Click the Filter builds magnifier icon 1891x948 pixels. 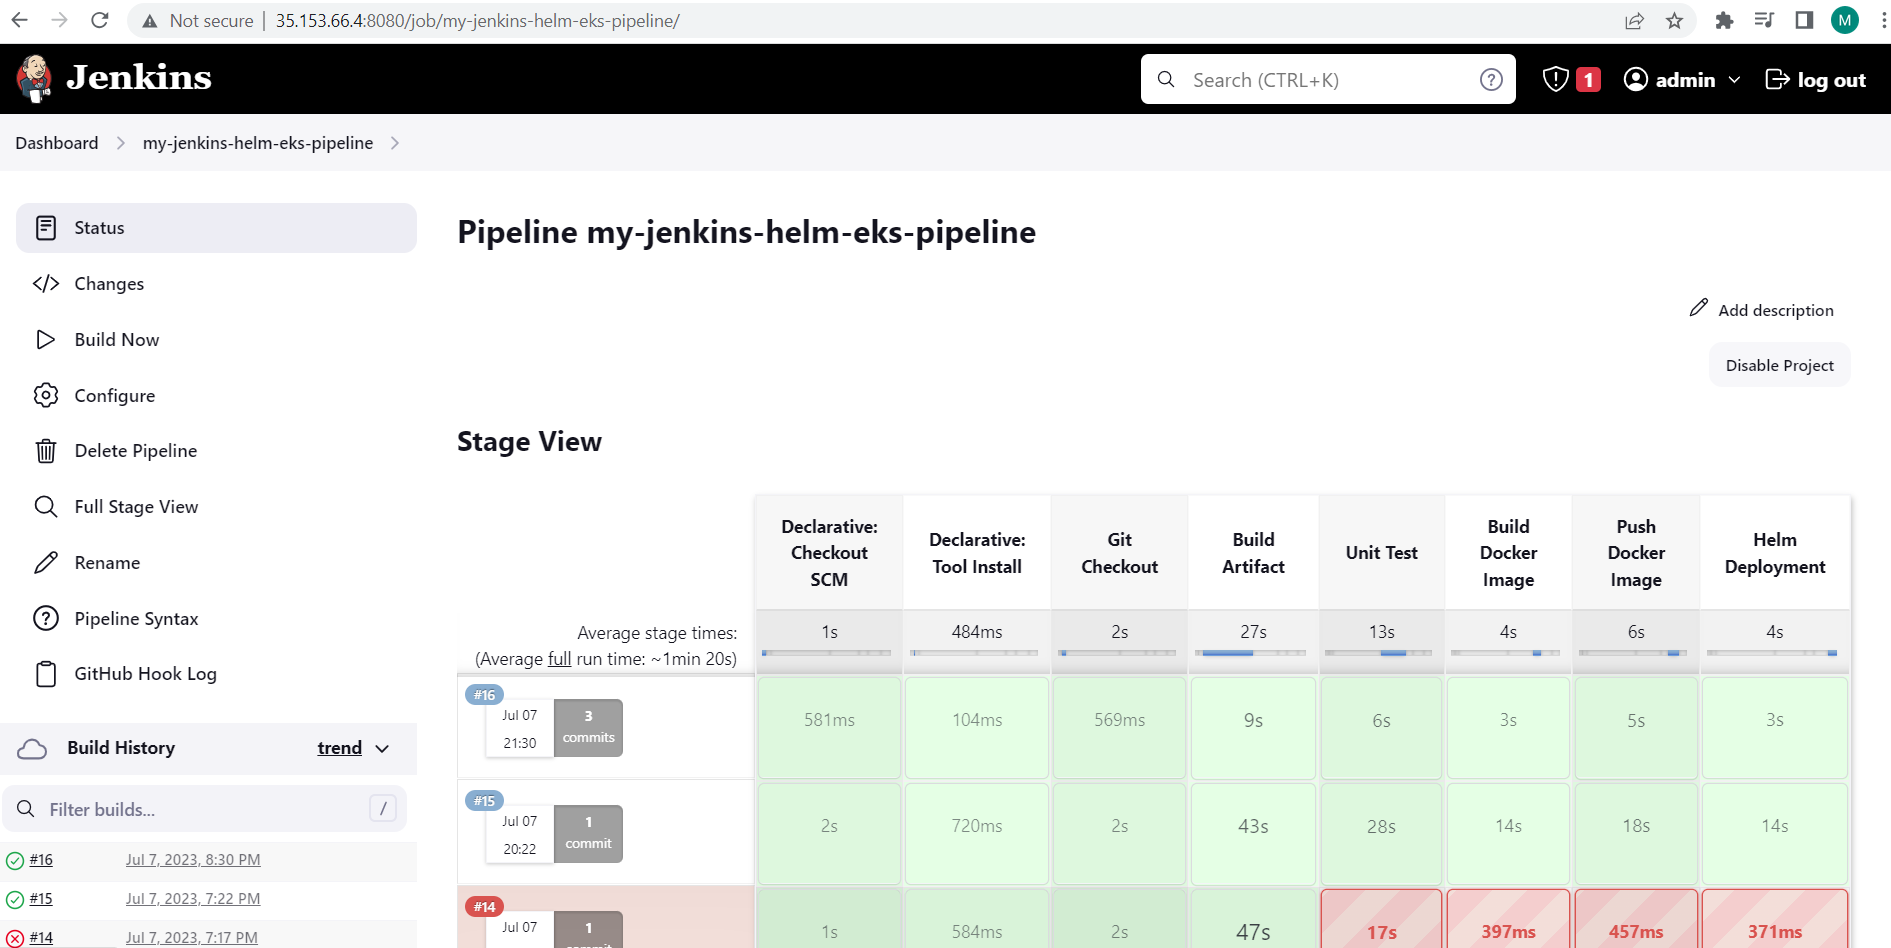pyautogui.click(x=27, y=809)
